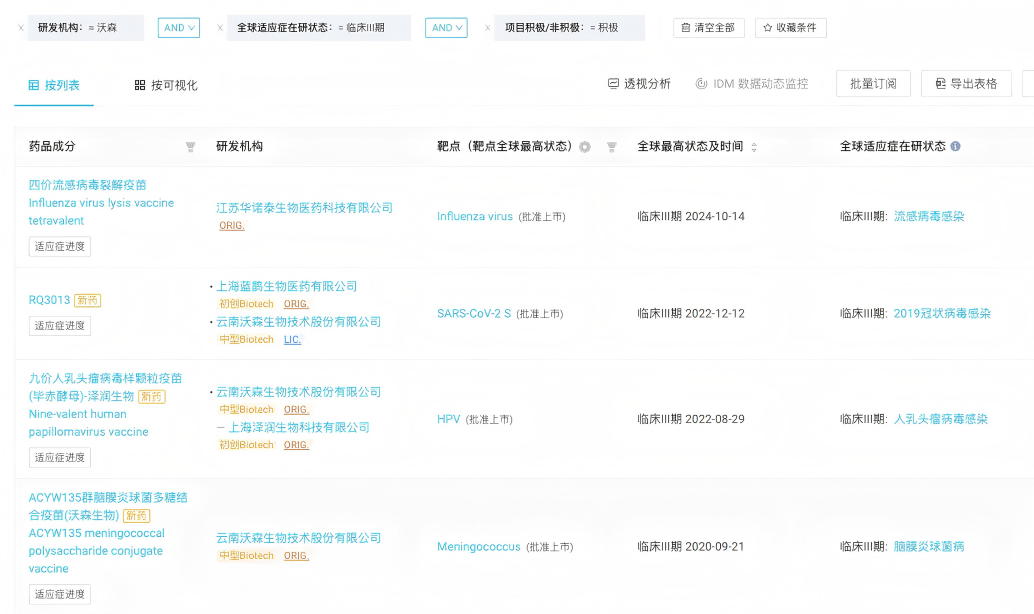Viewport: 1034px width, 614px height.
Task: Open the SARS-CoV-2 S target link
Action: (x=473, y=314)
